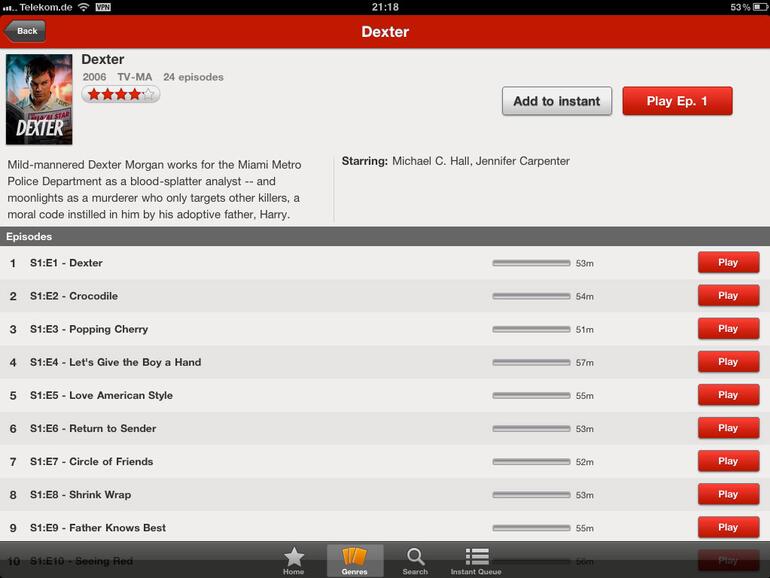This screenshot has height=578, width=770.
Task: Click Play Ep. 1 button
Action: pos(677,101)
